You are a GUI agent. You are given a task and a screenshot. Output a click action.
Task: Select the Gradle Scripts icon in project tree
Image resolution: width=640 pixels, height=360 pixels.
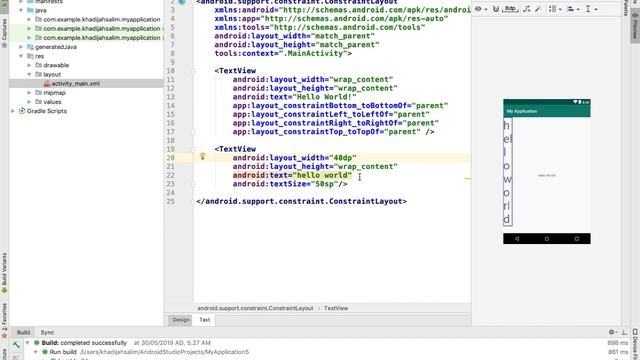click(22, 111)
